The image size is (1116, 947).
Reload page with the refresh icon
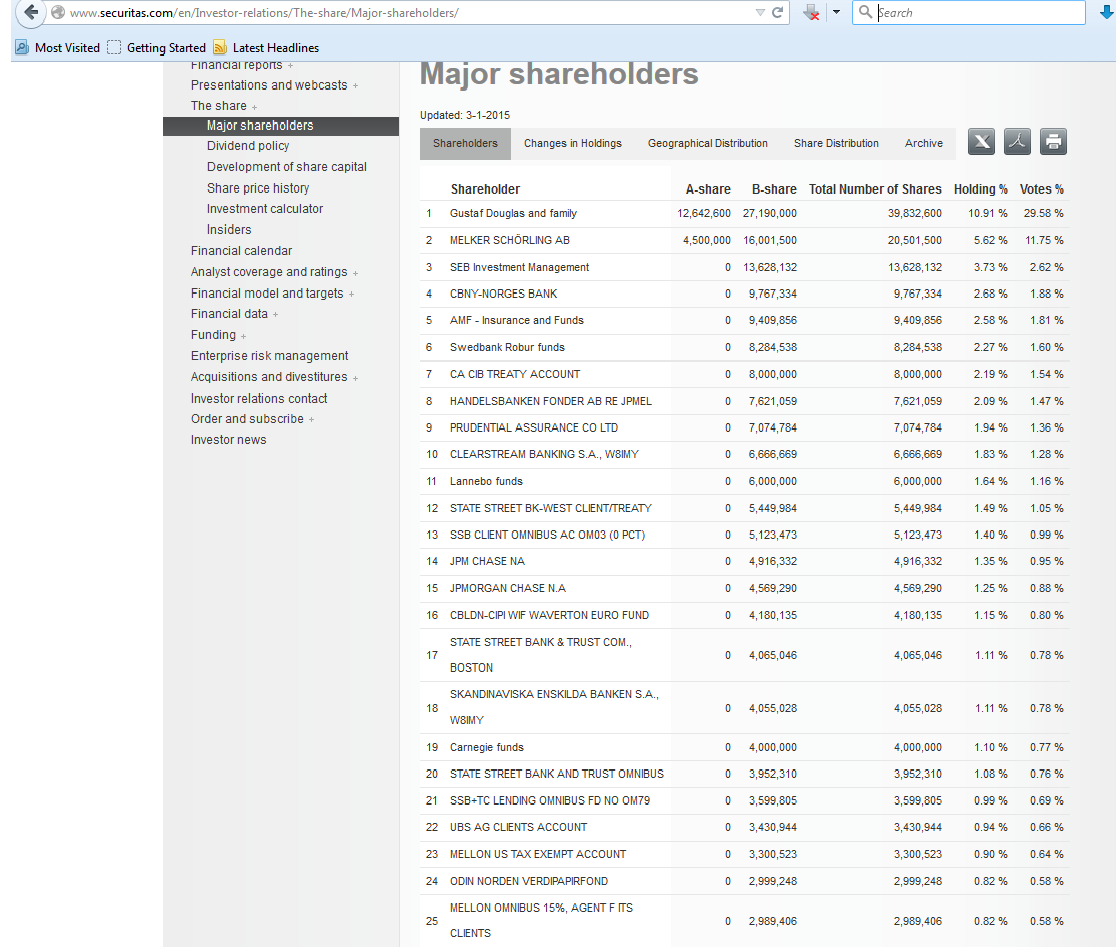778,12
